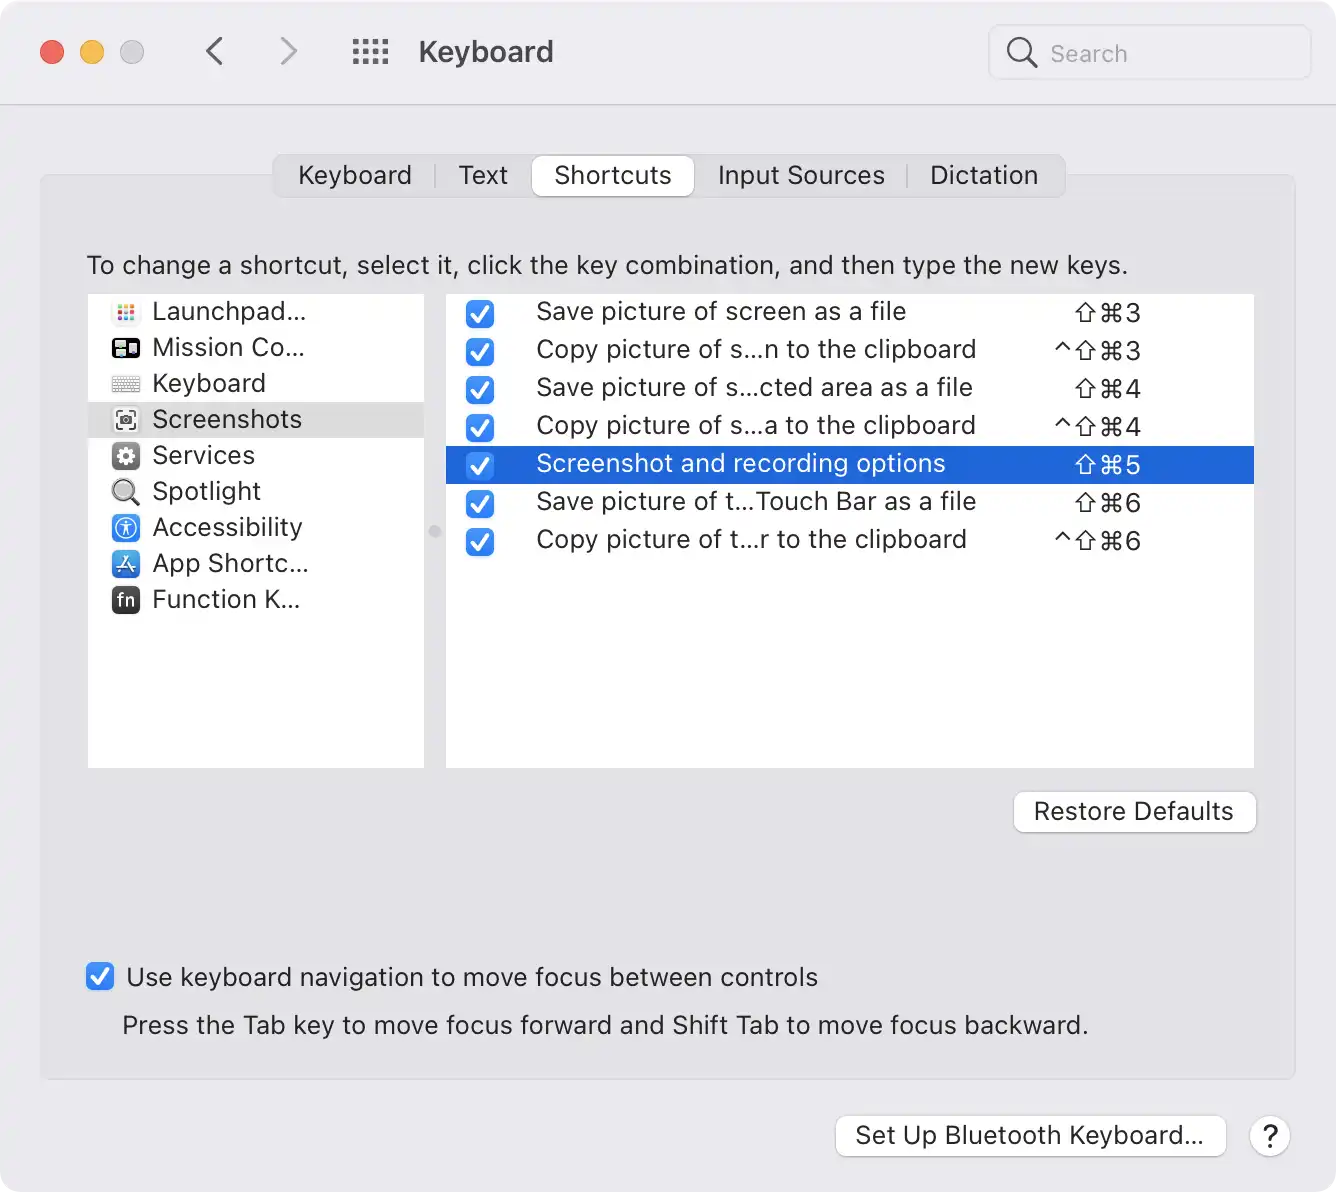Uncheck Save picture of screen as a file
This screenshot has width=1336, height=1192.
pyautogui.click(x=480, y=314)
